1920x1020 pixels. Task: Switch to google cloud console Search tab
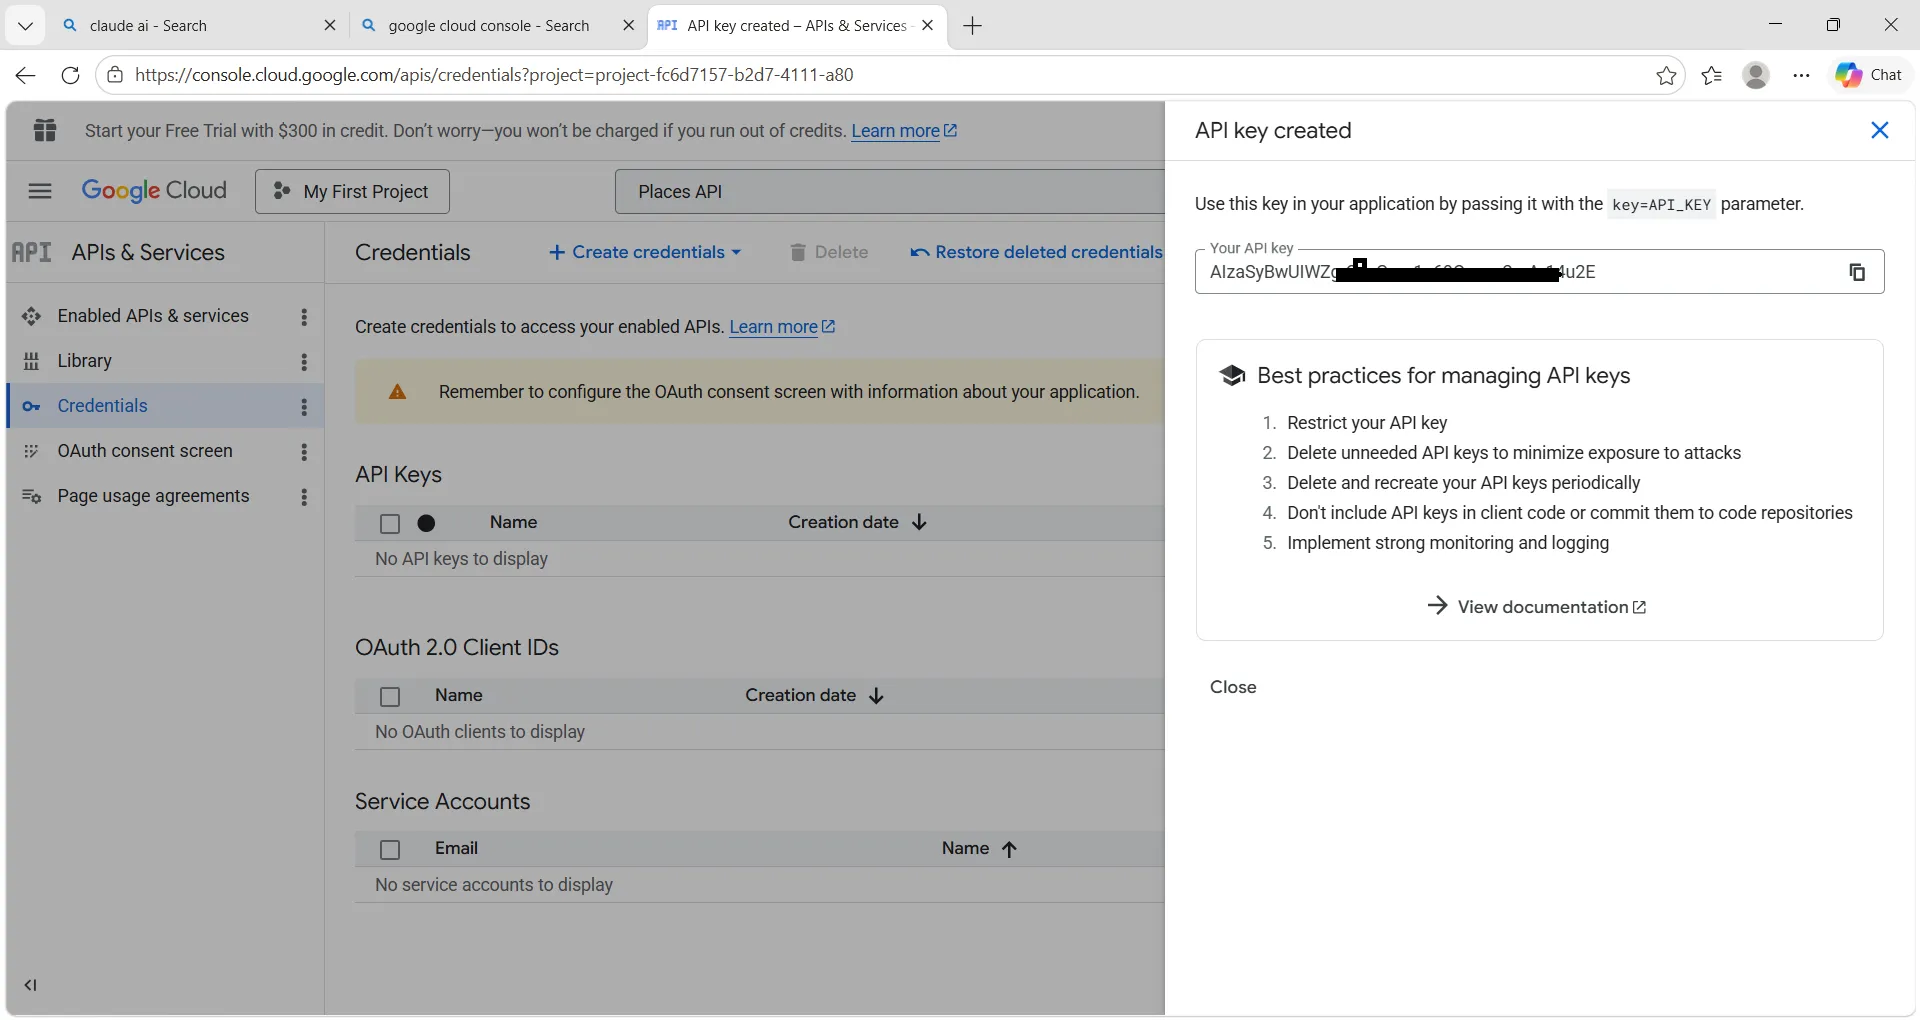coord(488,26)
